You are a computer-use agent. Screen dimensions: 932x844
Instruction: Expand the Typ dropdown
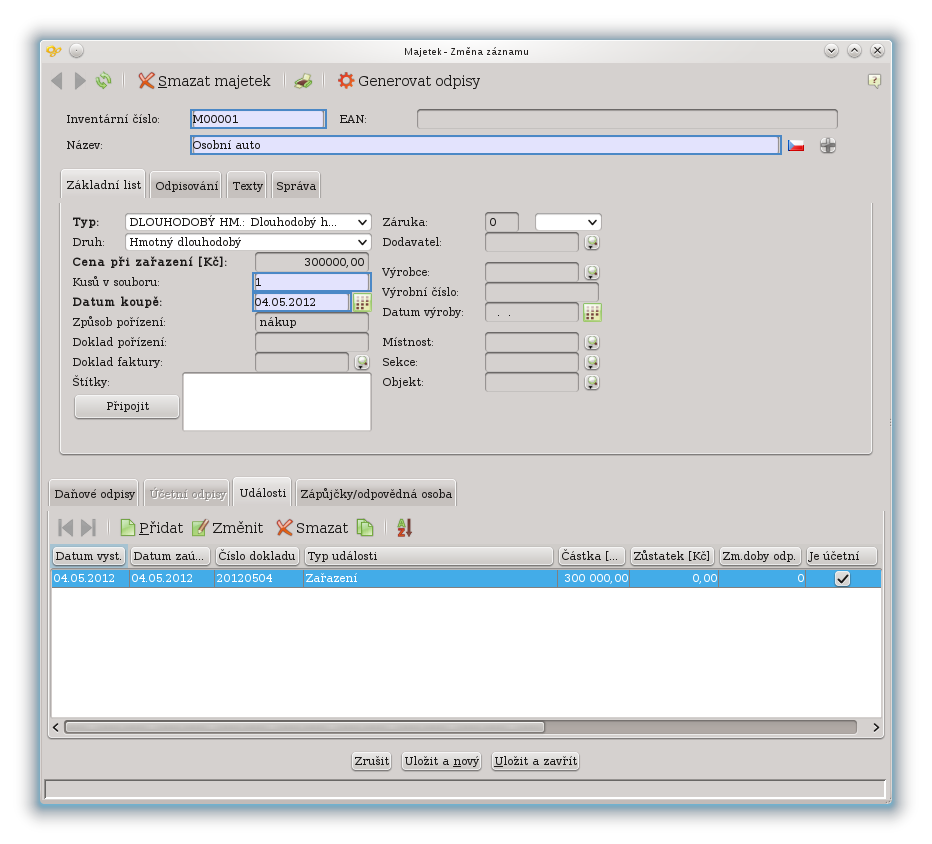(x=247, y=222)
